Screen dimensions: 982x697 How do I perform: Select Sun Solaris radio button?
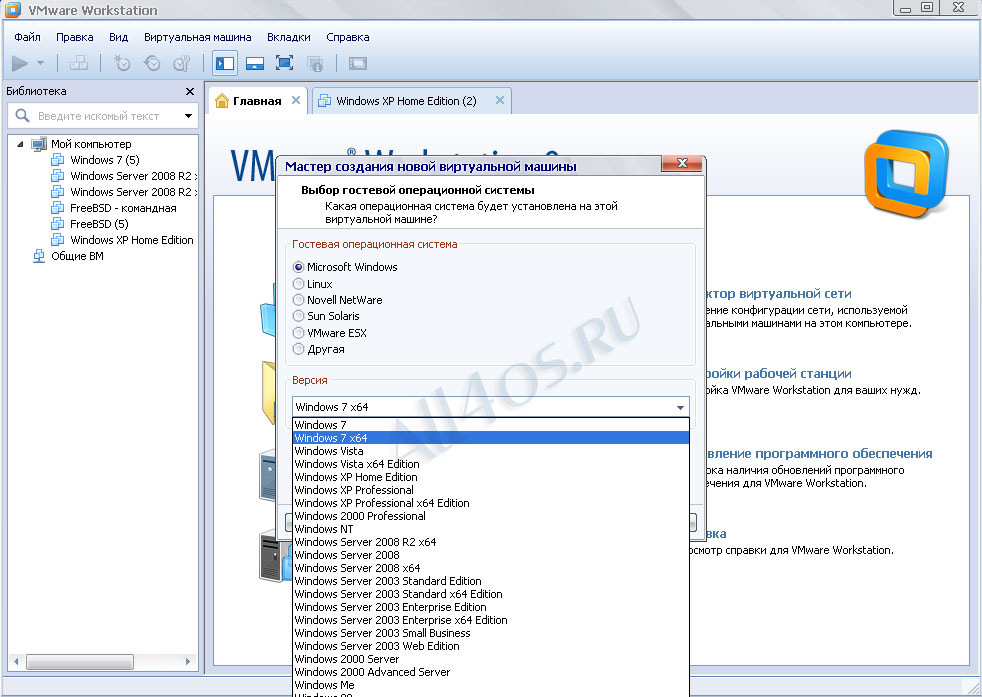coord(299,316)
